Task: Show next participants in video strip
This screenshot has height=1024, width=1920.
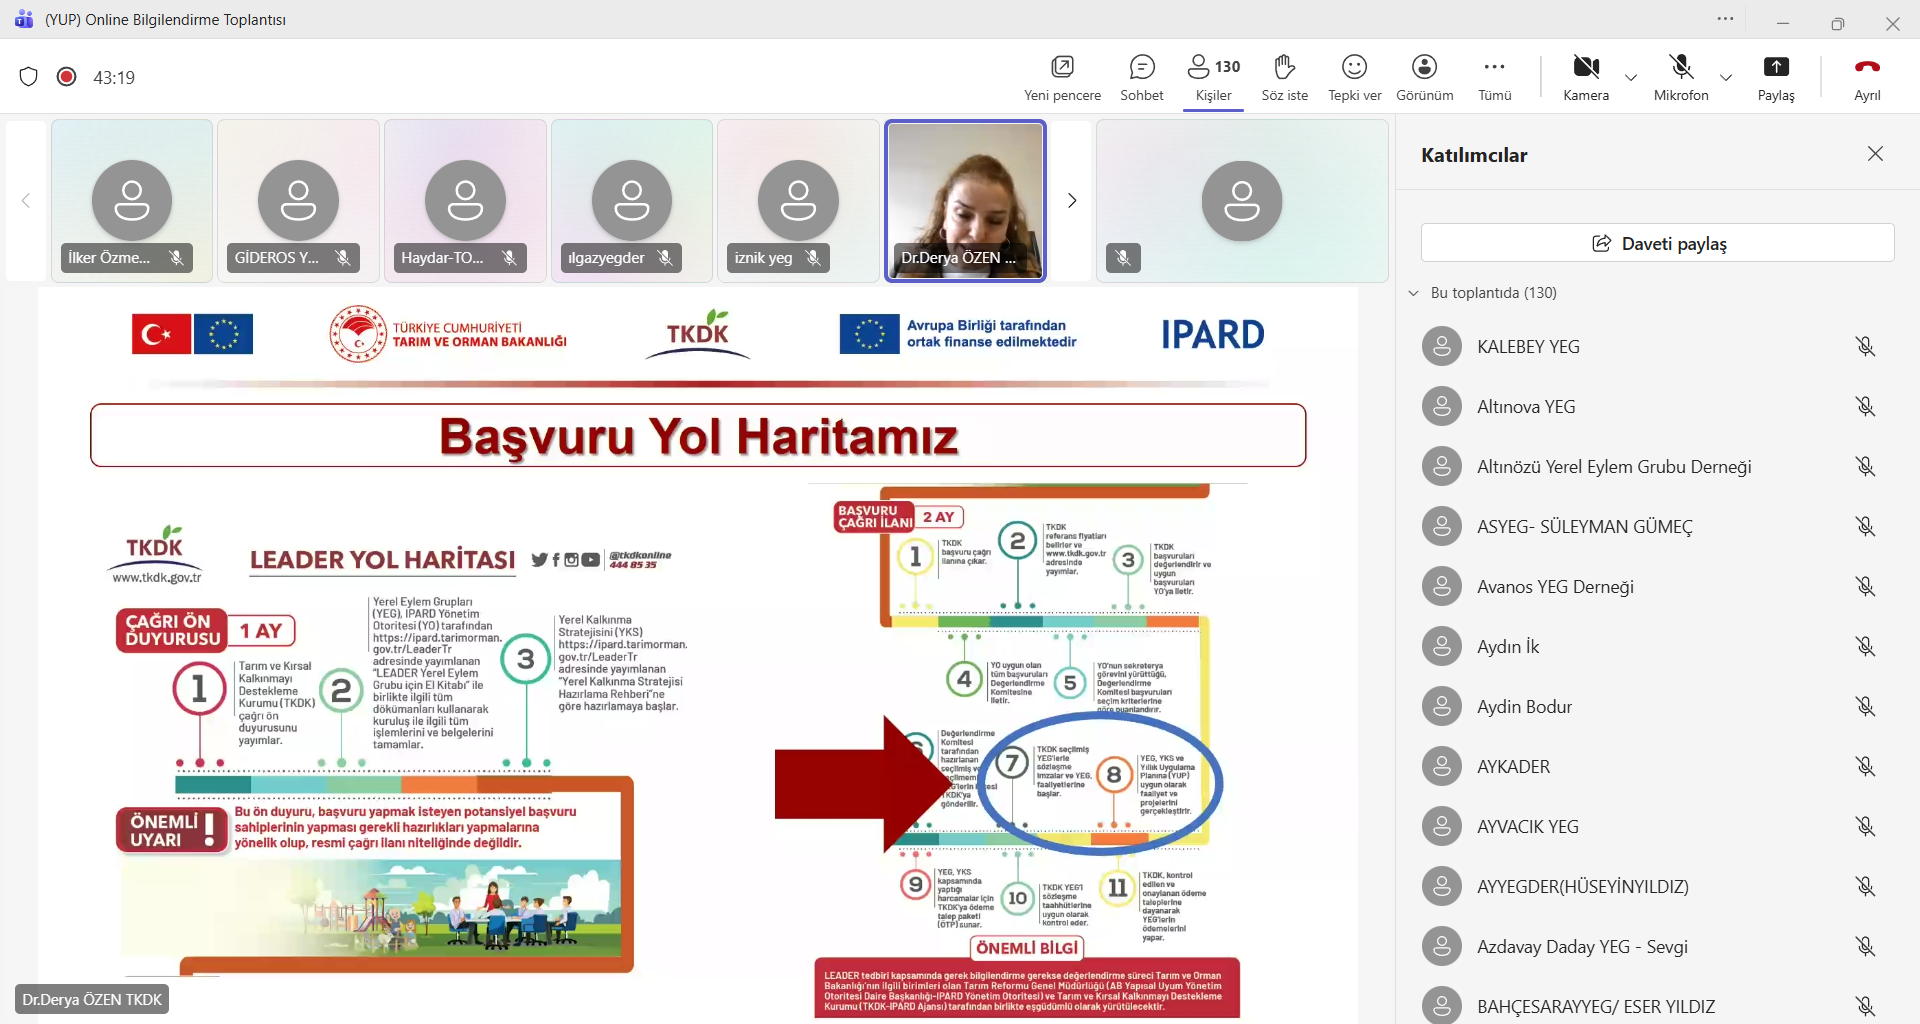Action: [x=1072, y=201]
